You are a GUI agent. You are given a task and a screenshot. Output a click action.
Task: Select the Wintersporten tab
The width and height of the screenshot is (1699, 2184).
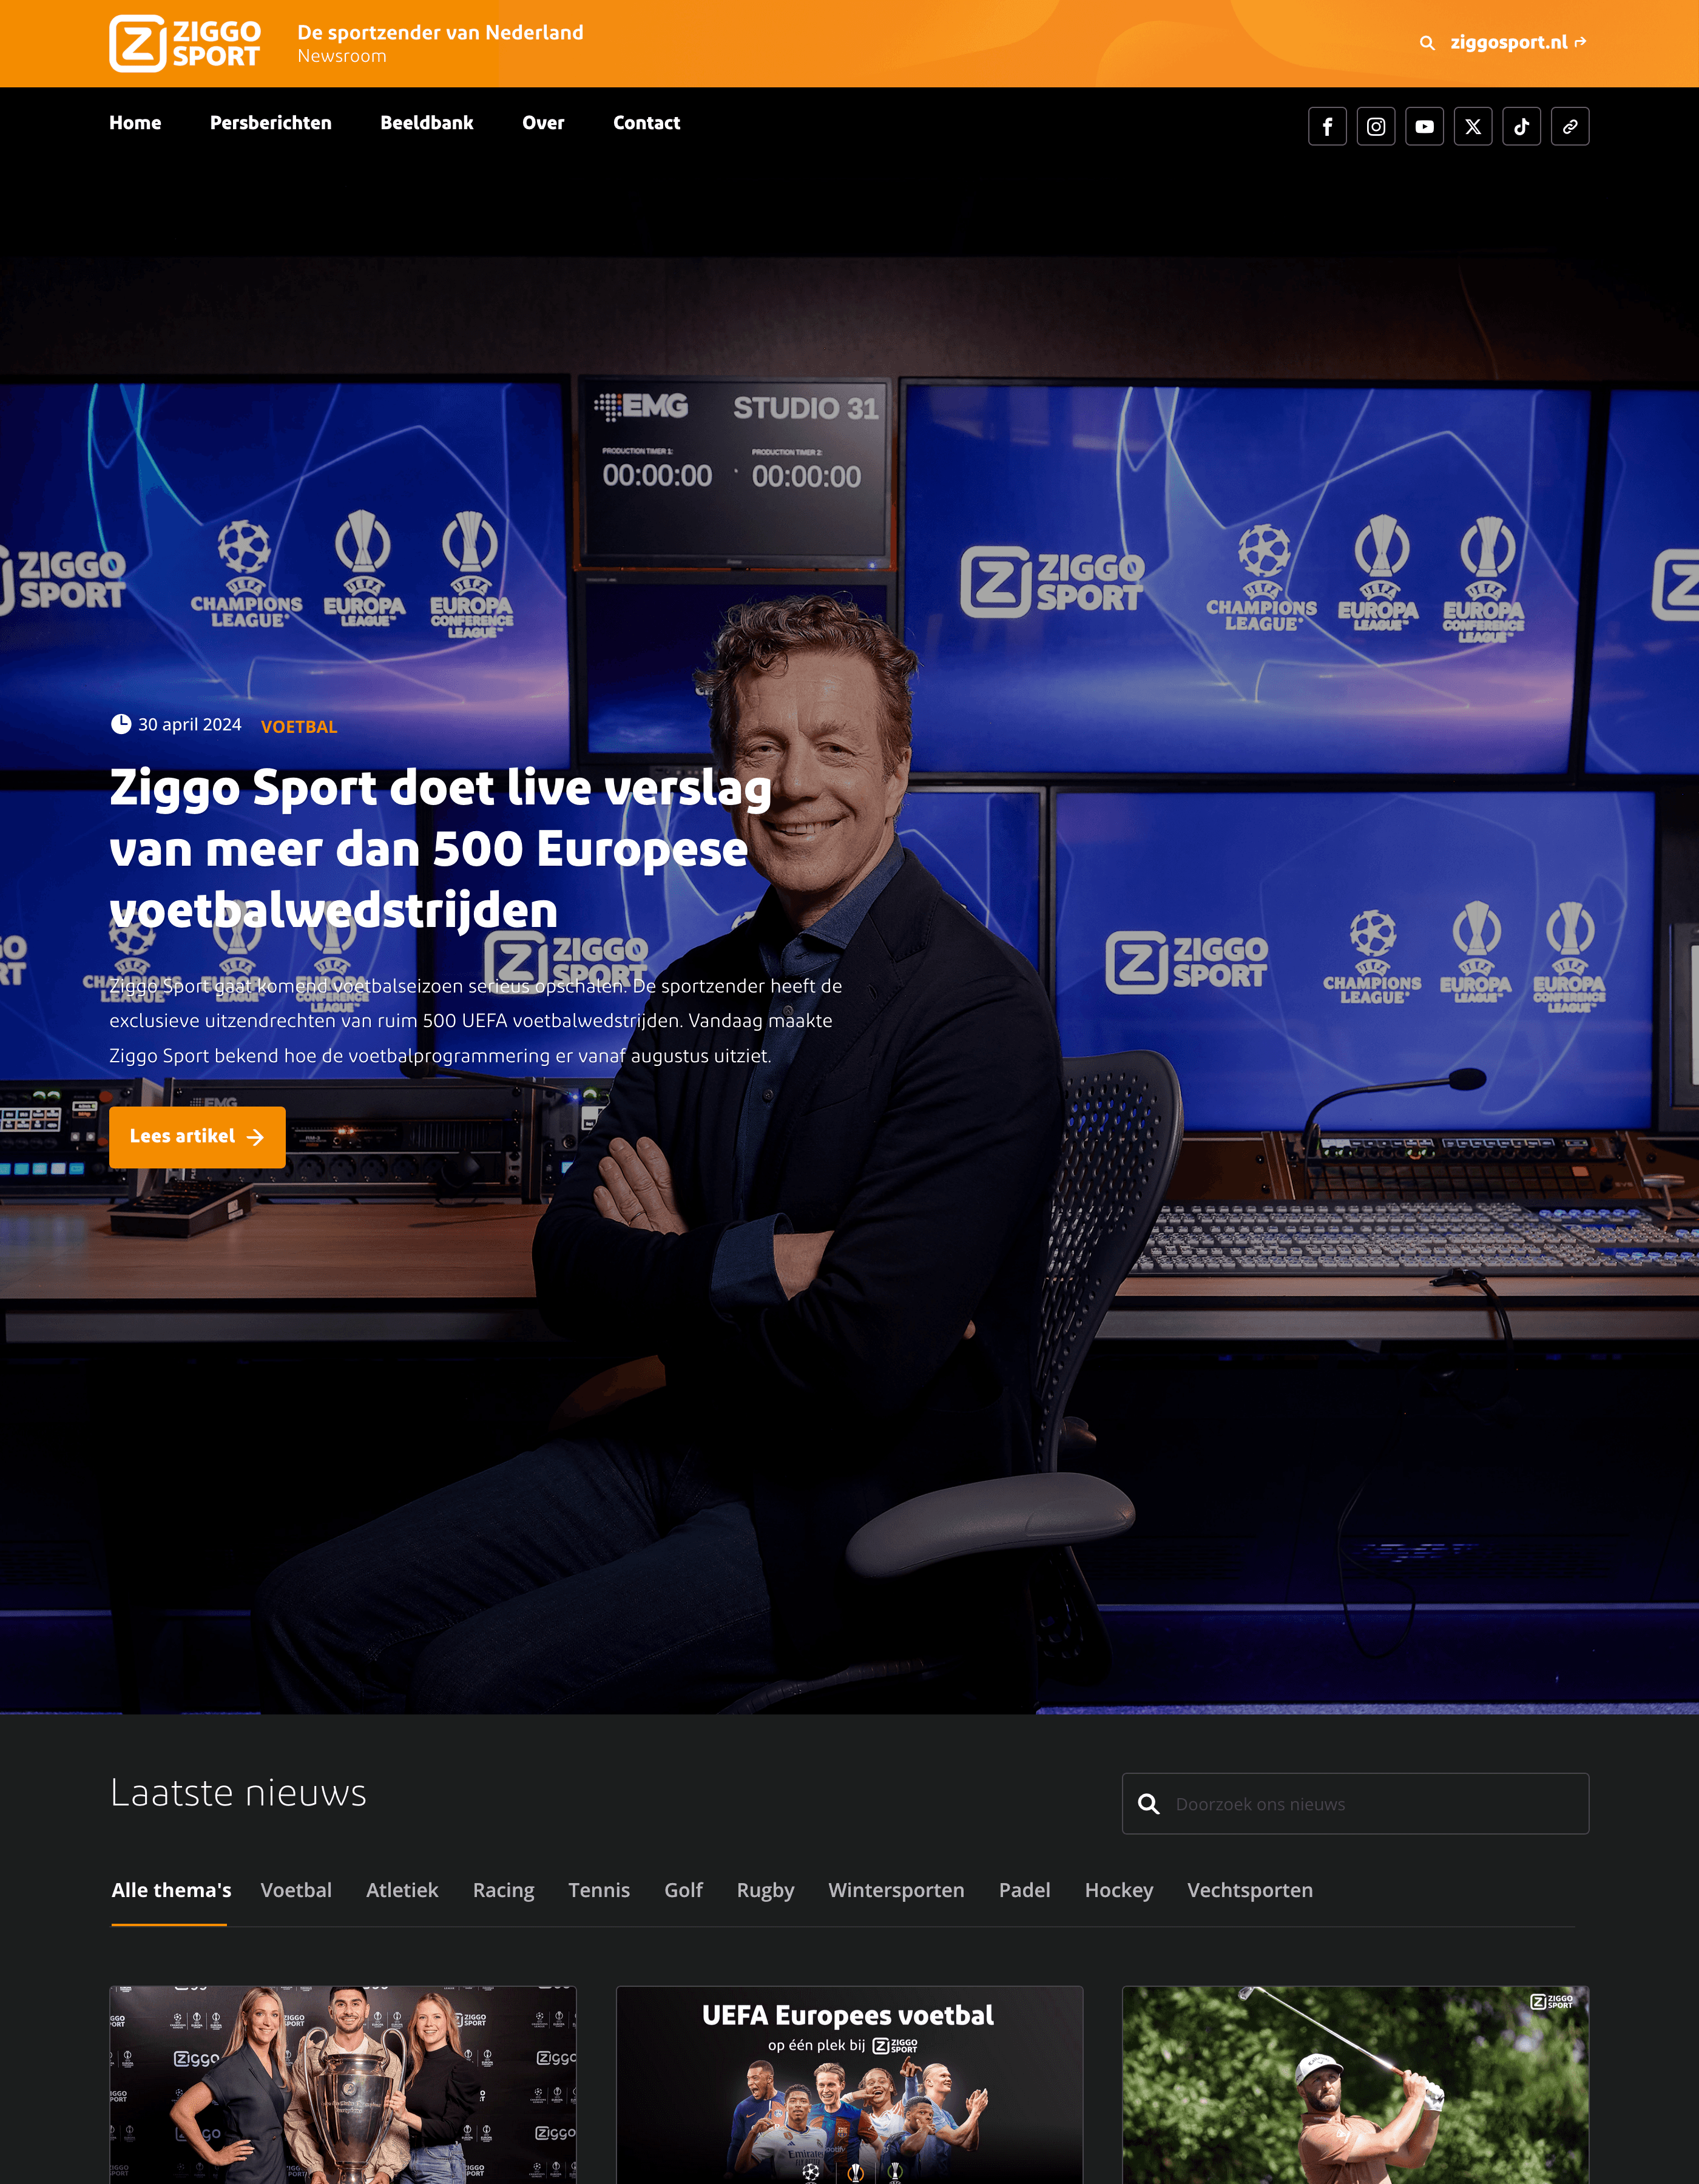pyautogui.click(x=896, y=1890)
